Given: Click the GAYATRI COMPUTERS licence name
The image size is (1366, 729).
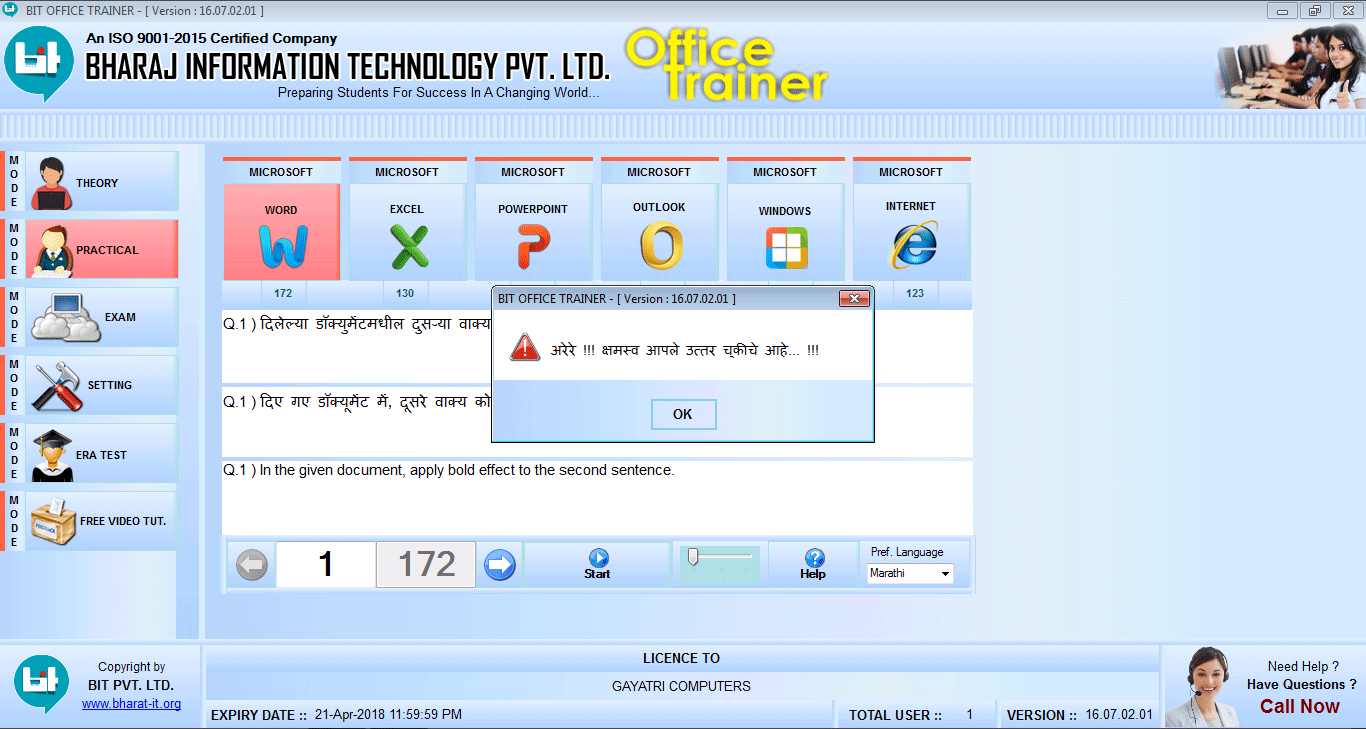Looking at the screenshot, I should (681, 686).
